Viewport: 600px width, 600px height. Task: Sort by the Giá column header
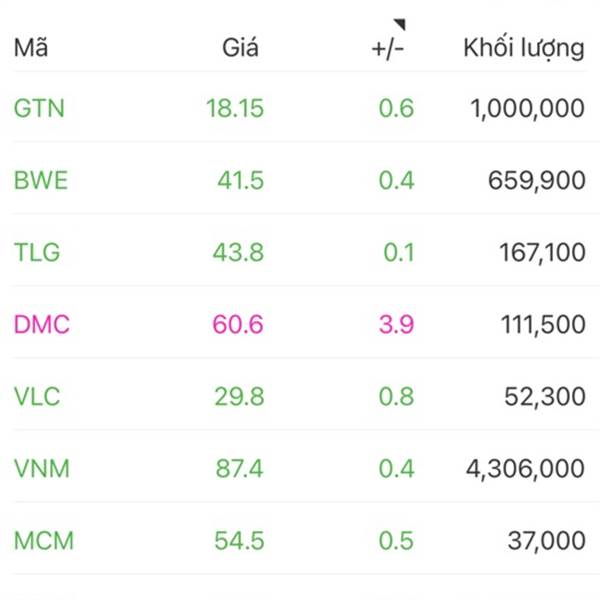240,48
